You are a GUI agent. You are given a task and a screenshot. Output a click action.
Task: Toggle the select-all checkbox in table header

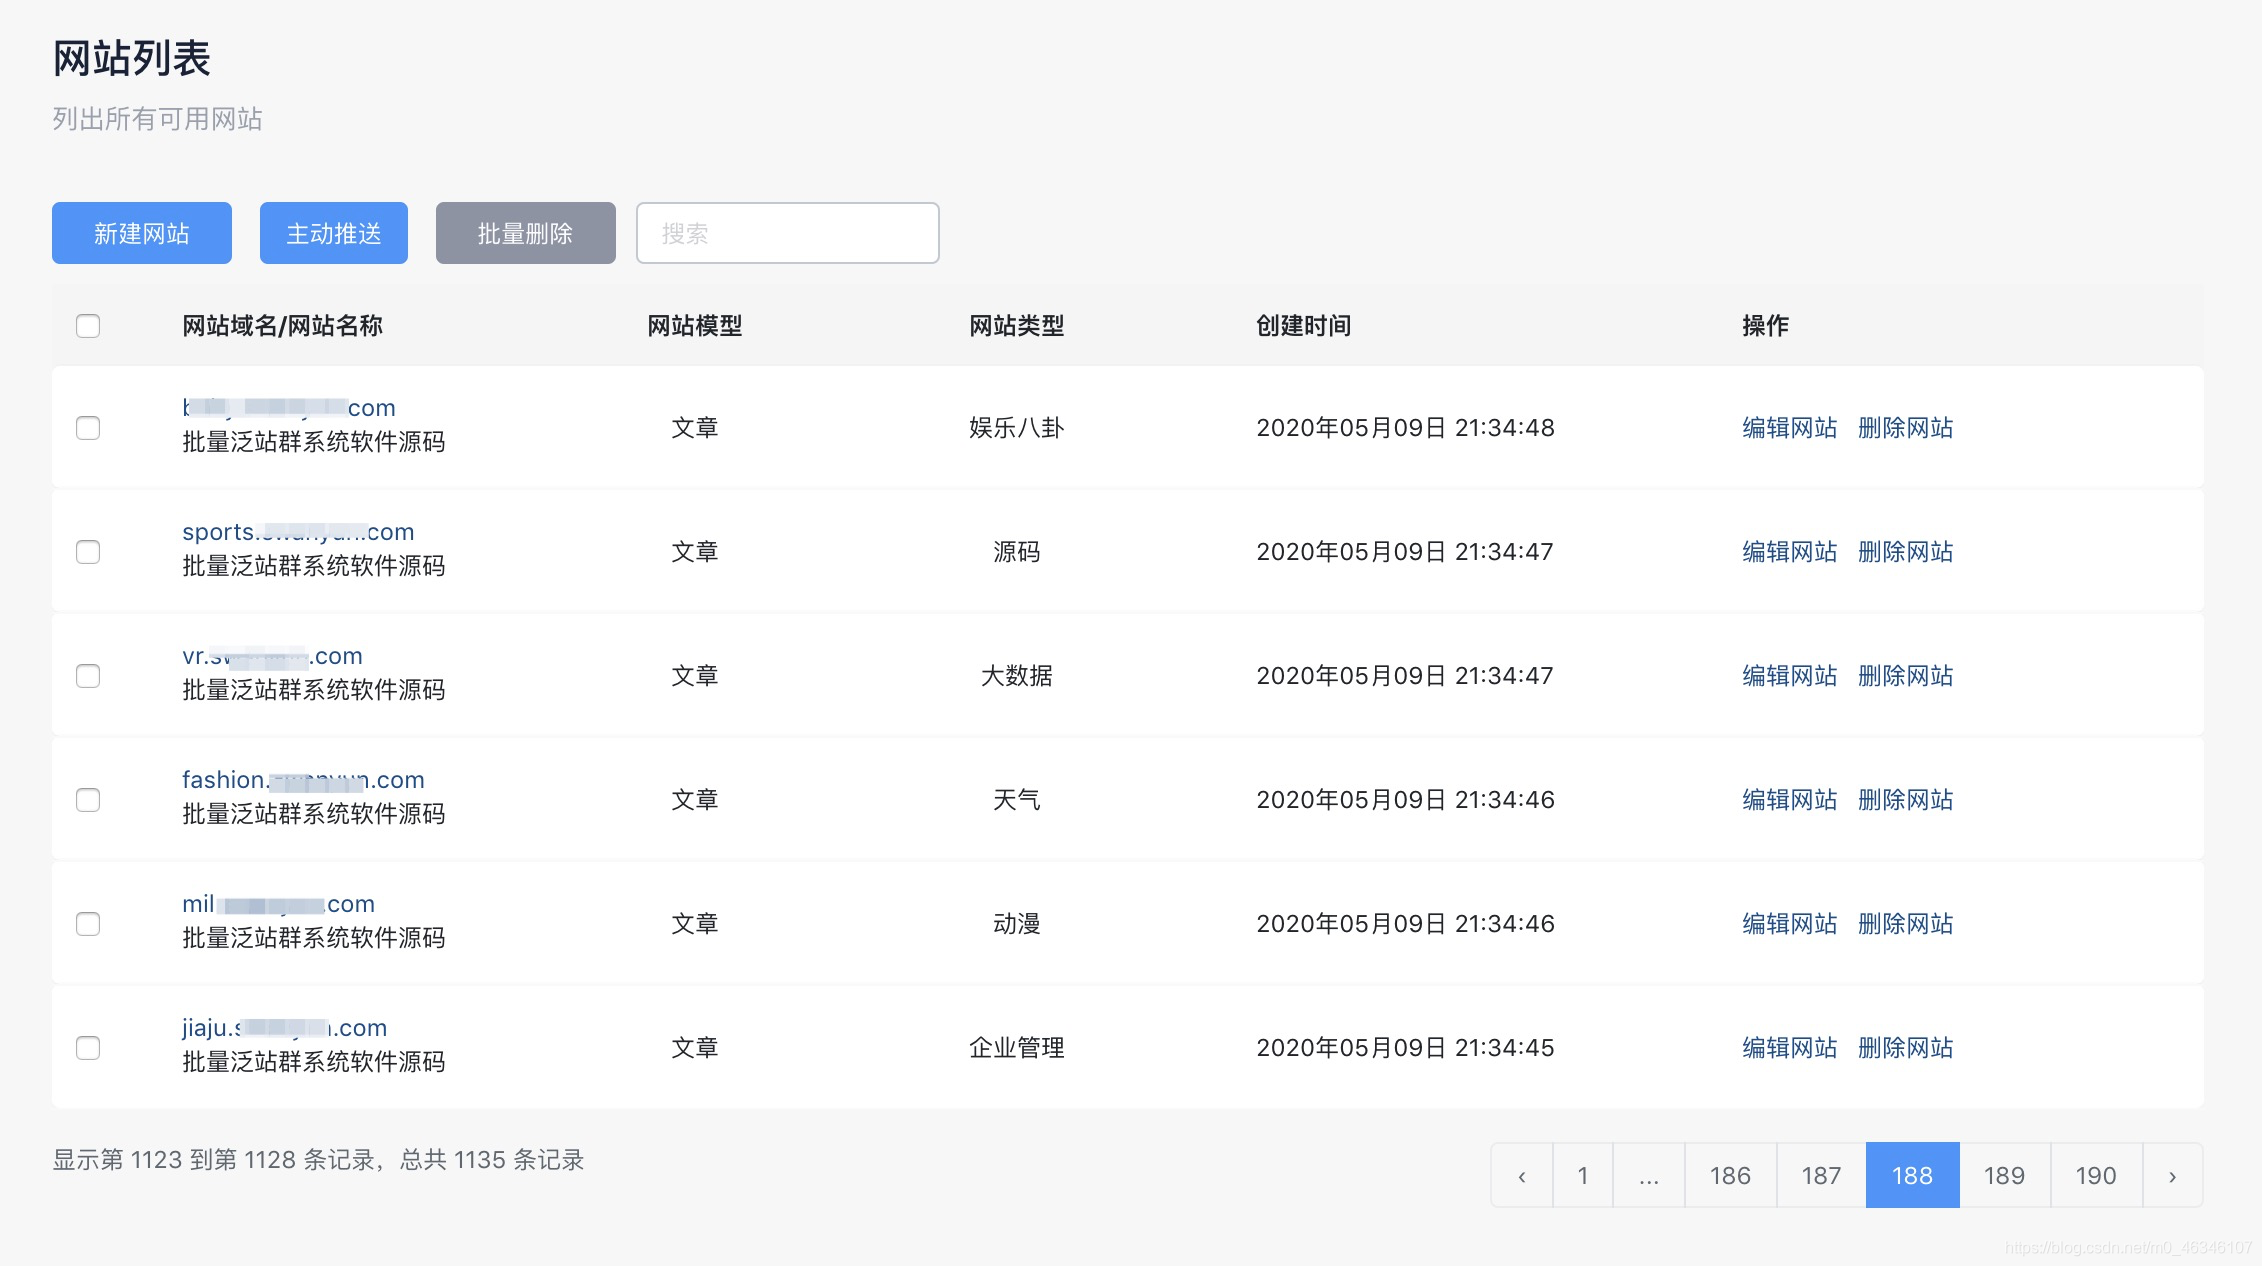88,326
